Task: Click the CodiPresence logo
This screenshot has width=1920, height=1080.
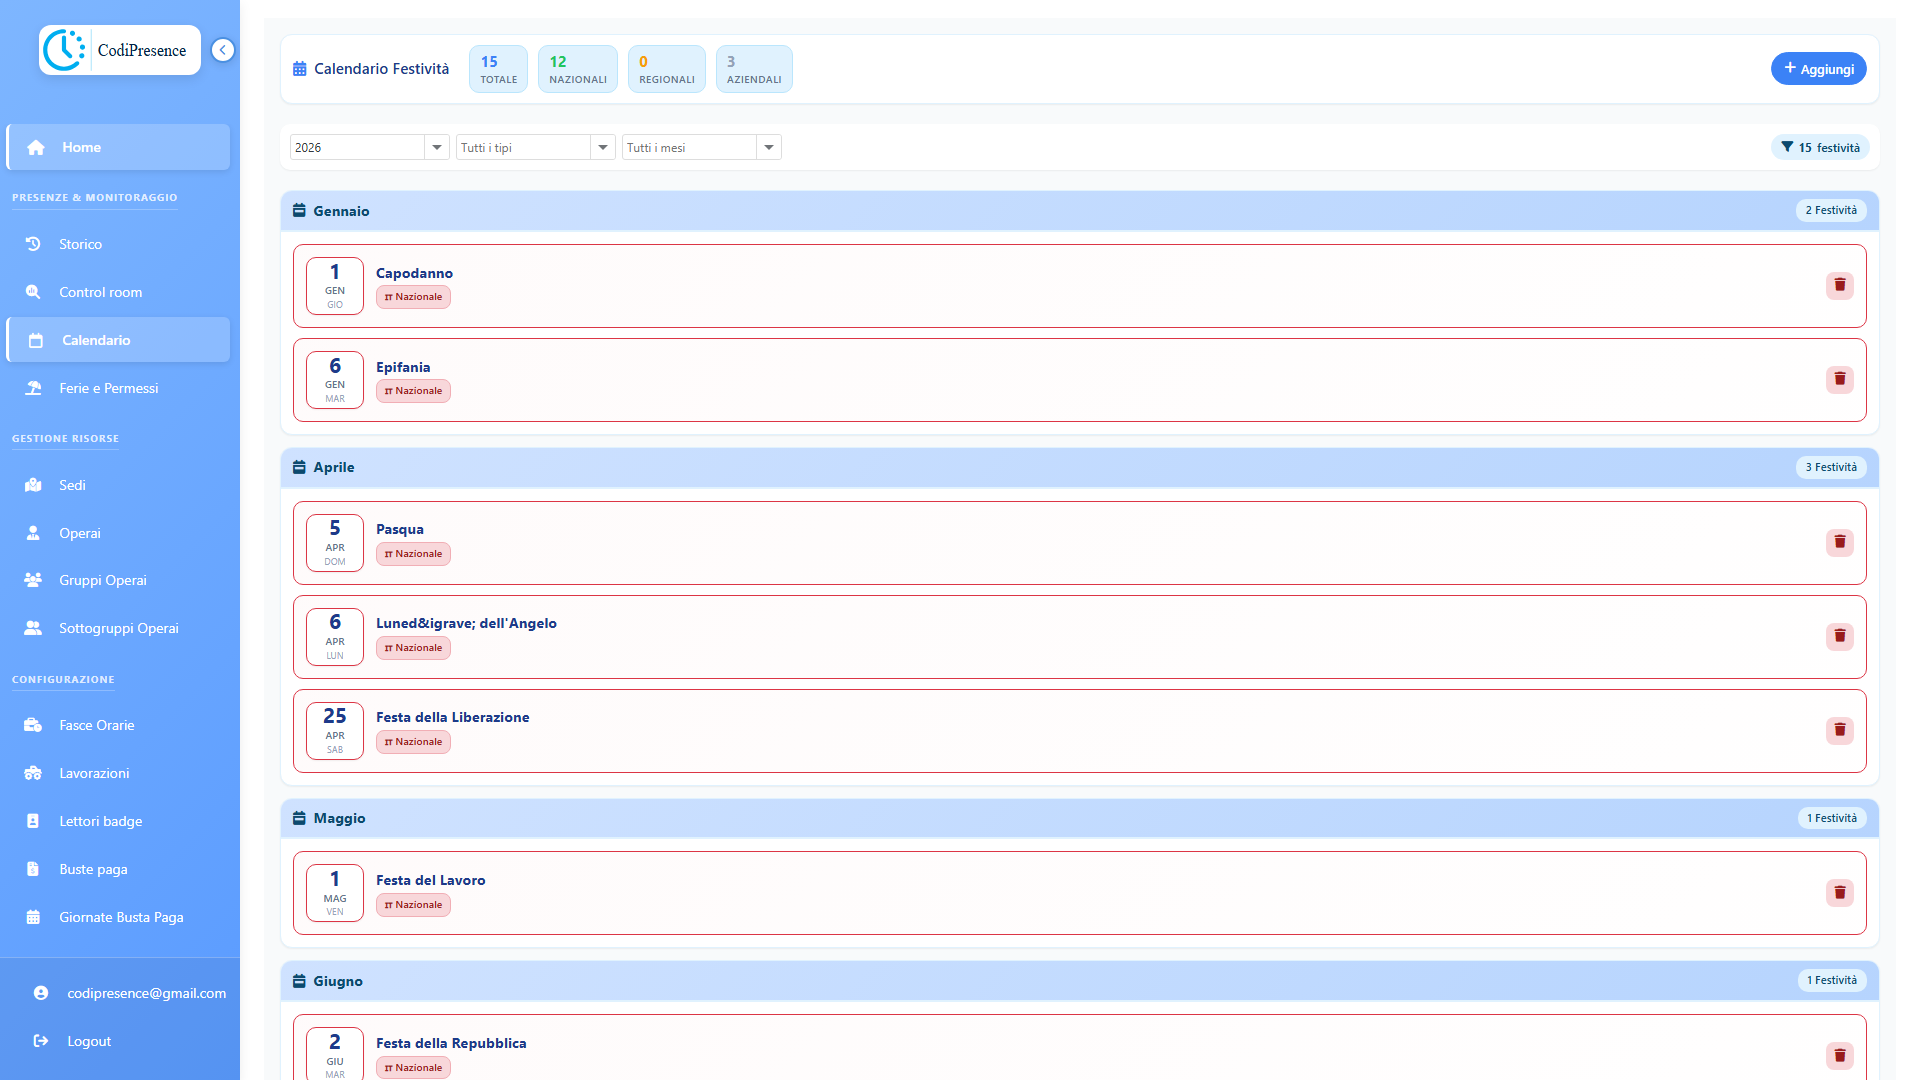Action: click(x=120, y=50)
